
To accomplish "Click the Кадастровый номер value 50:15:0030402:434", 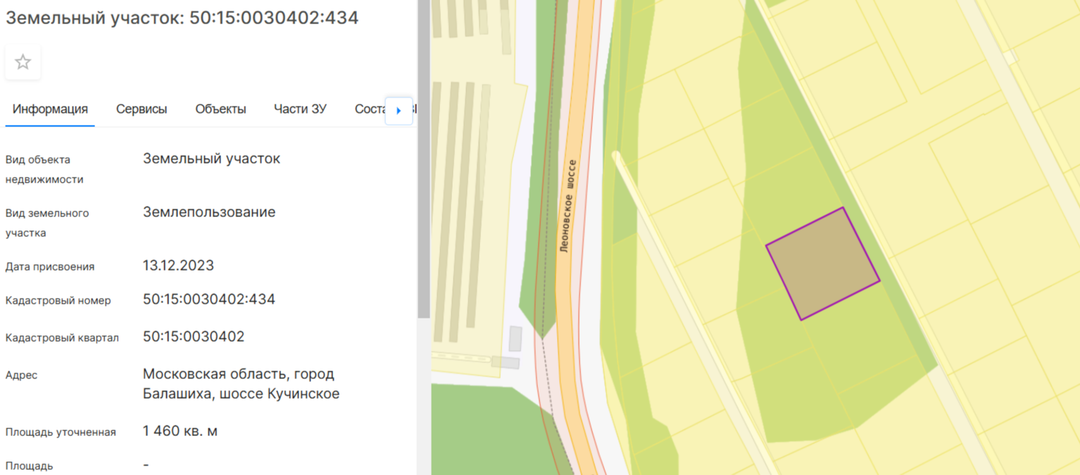I will point(209,299).
